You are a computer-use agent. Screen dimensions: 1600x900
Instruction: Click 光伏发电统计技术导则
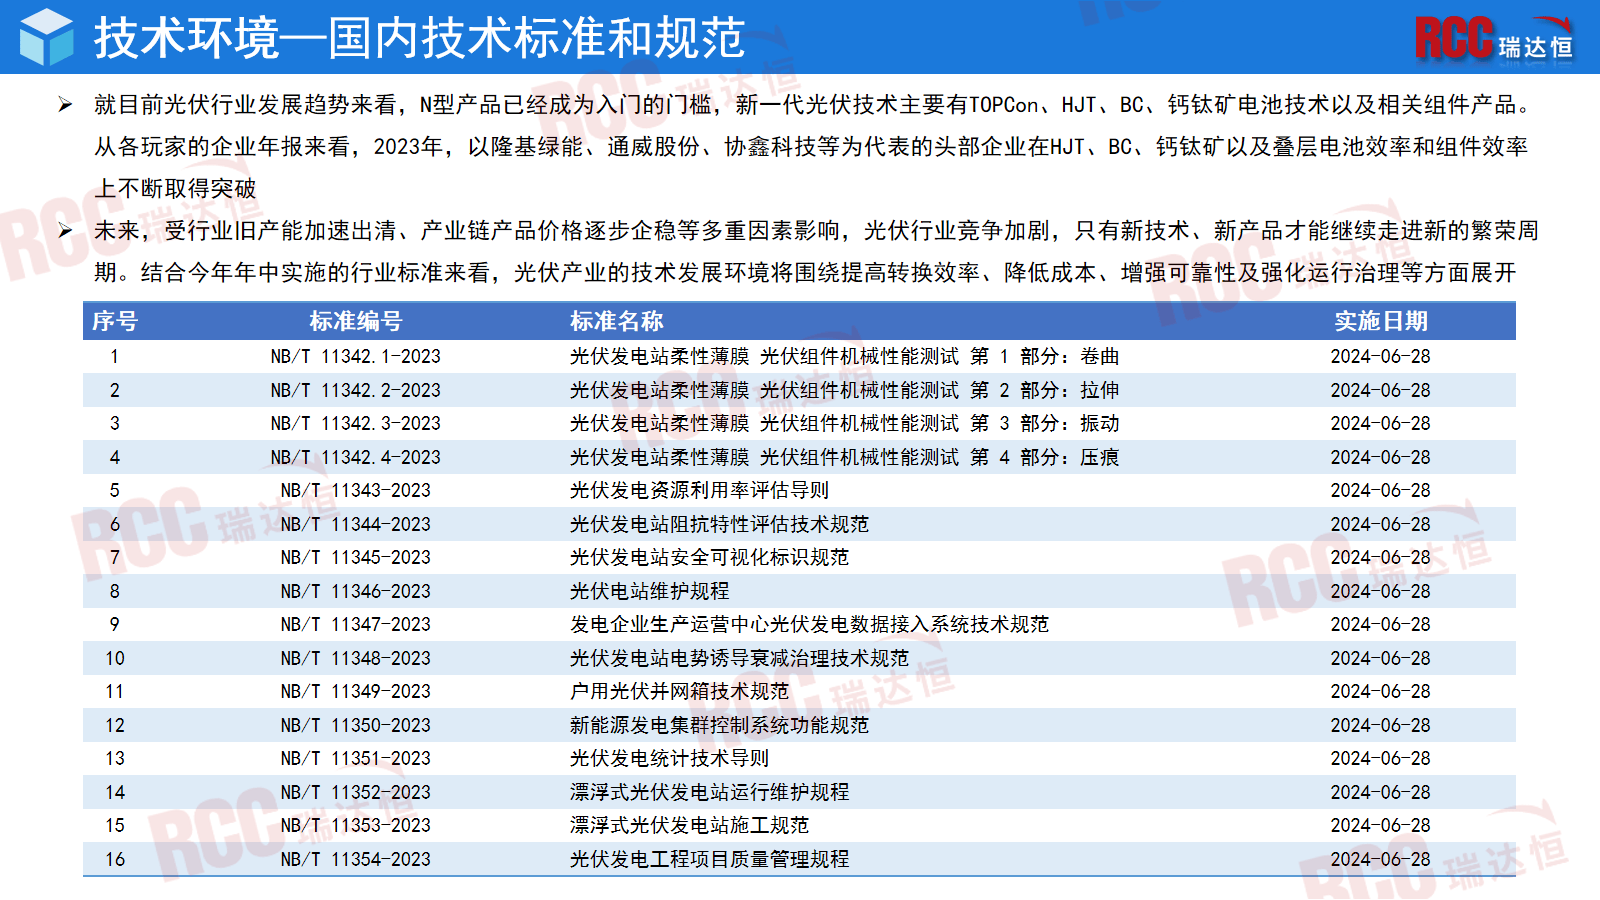tap(670, 759)
